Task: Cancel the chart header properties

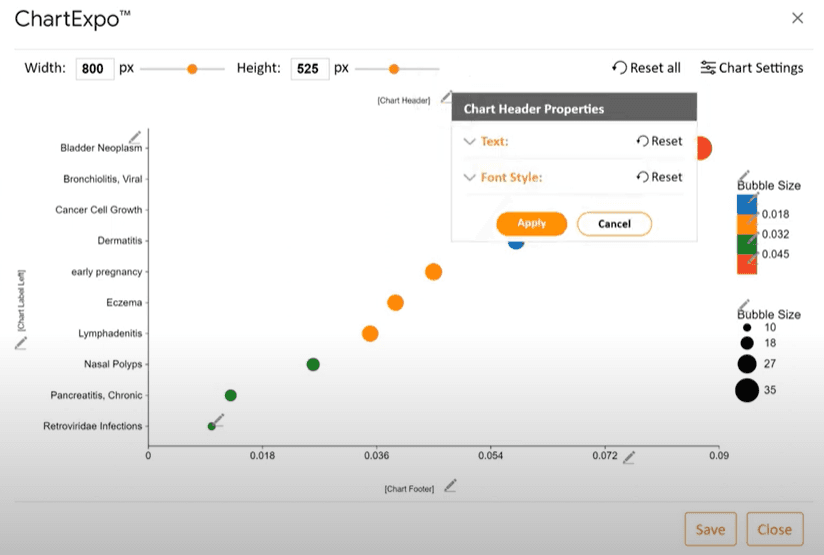Action: click(x=614, y=224)
